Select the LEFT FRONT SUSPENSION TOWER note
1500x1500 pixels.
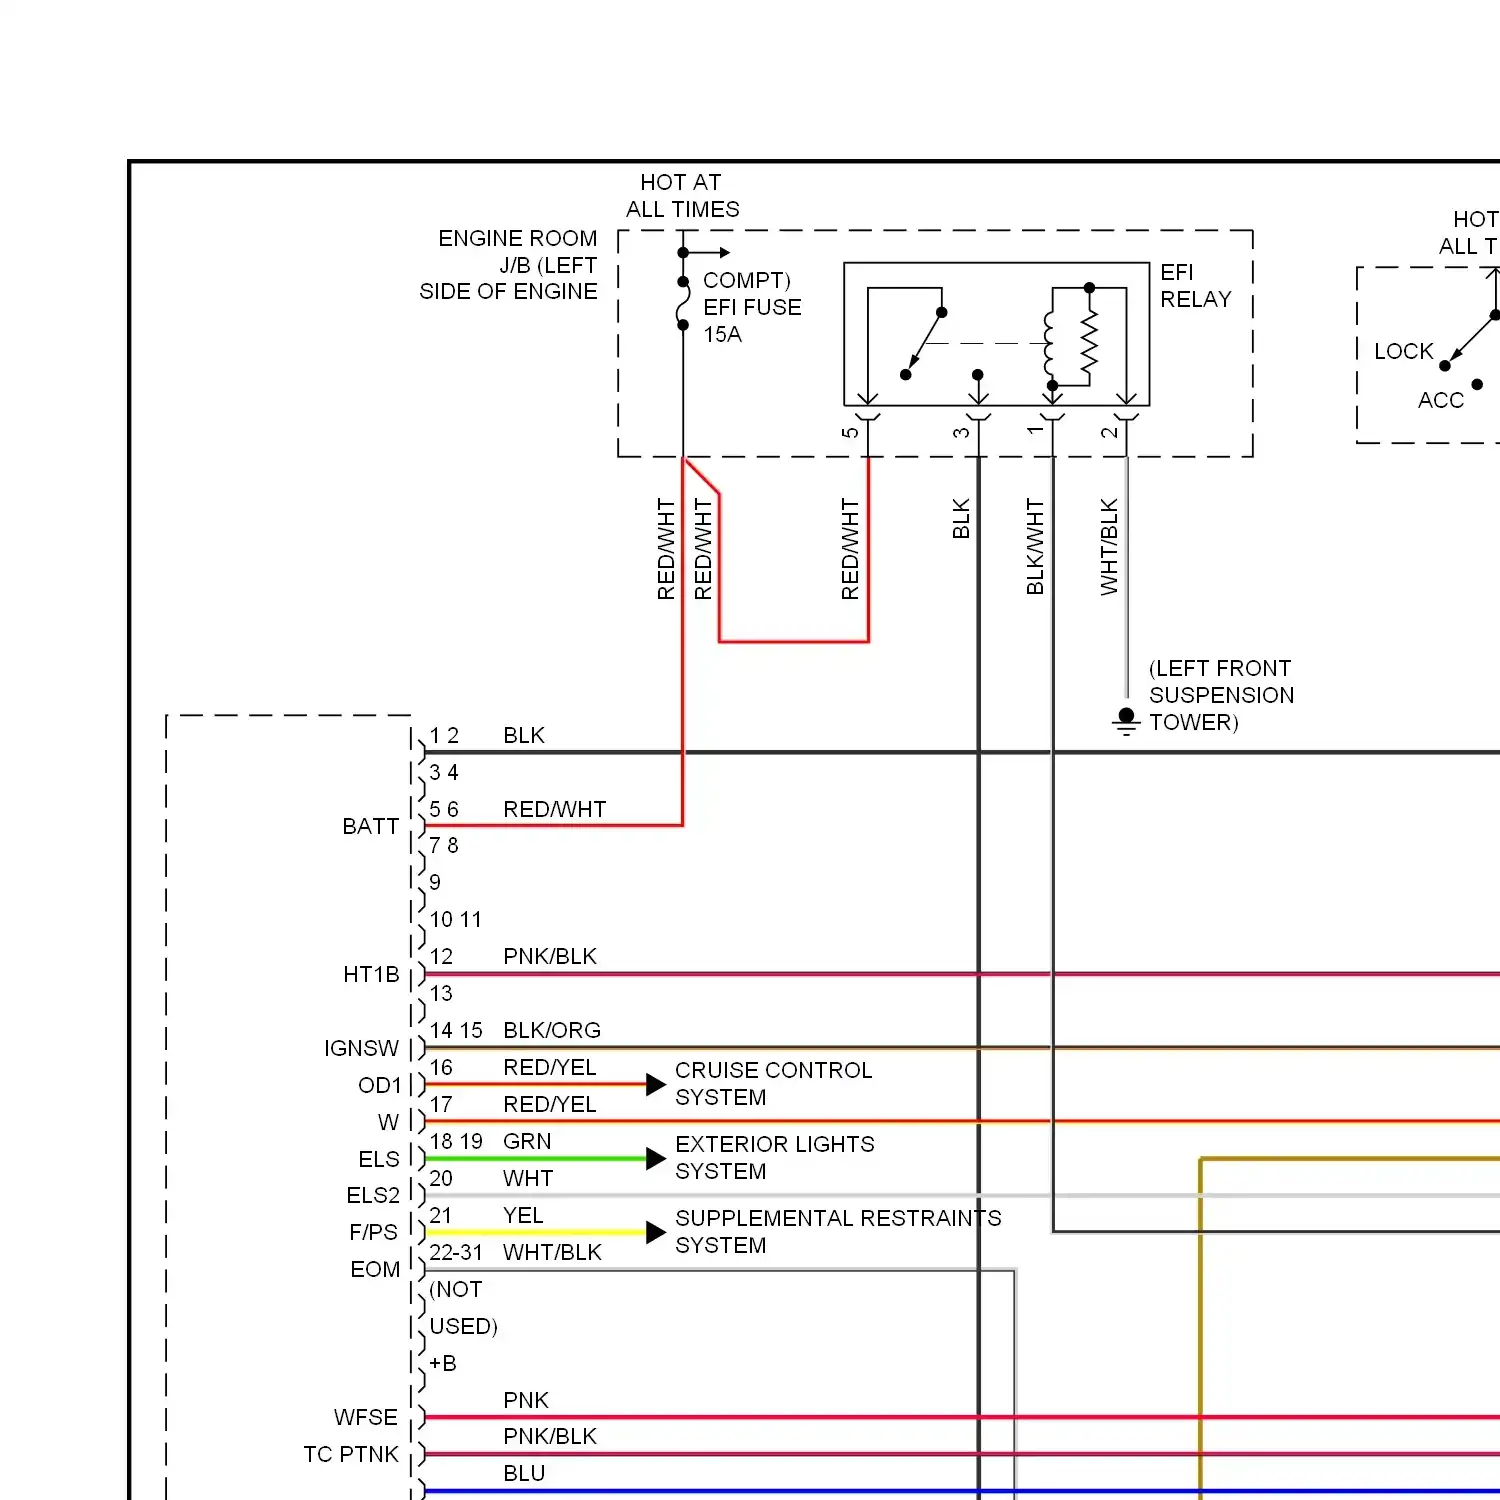click(1221, 695)
